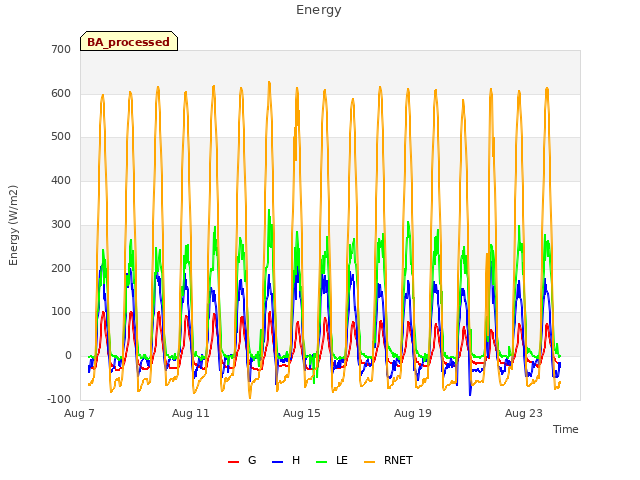Click the 500 y-axis tick label
640x480 pixels.
click(61, 136)
